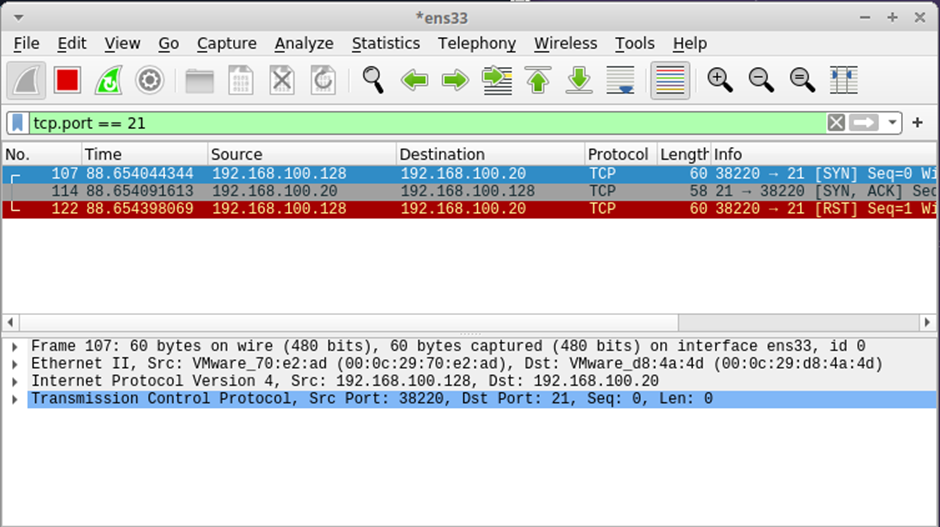Go forward in packet history with the right green arrow

tap(455, 80)
